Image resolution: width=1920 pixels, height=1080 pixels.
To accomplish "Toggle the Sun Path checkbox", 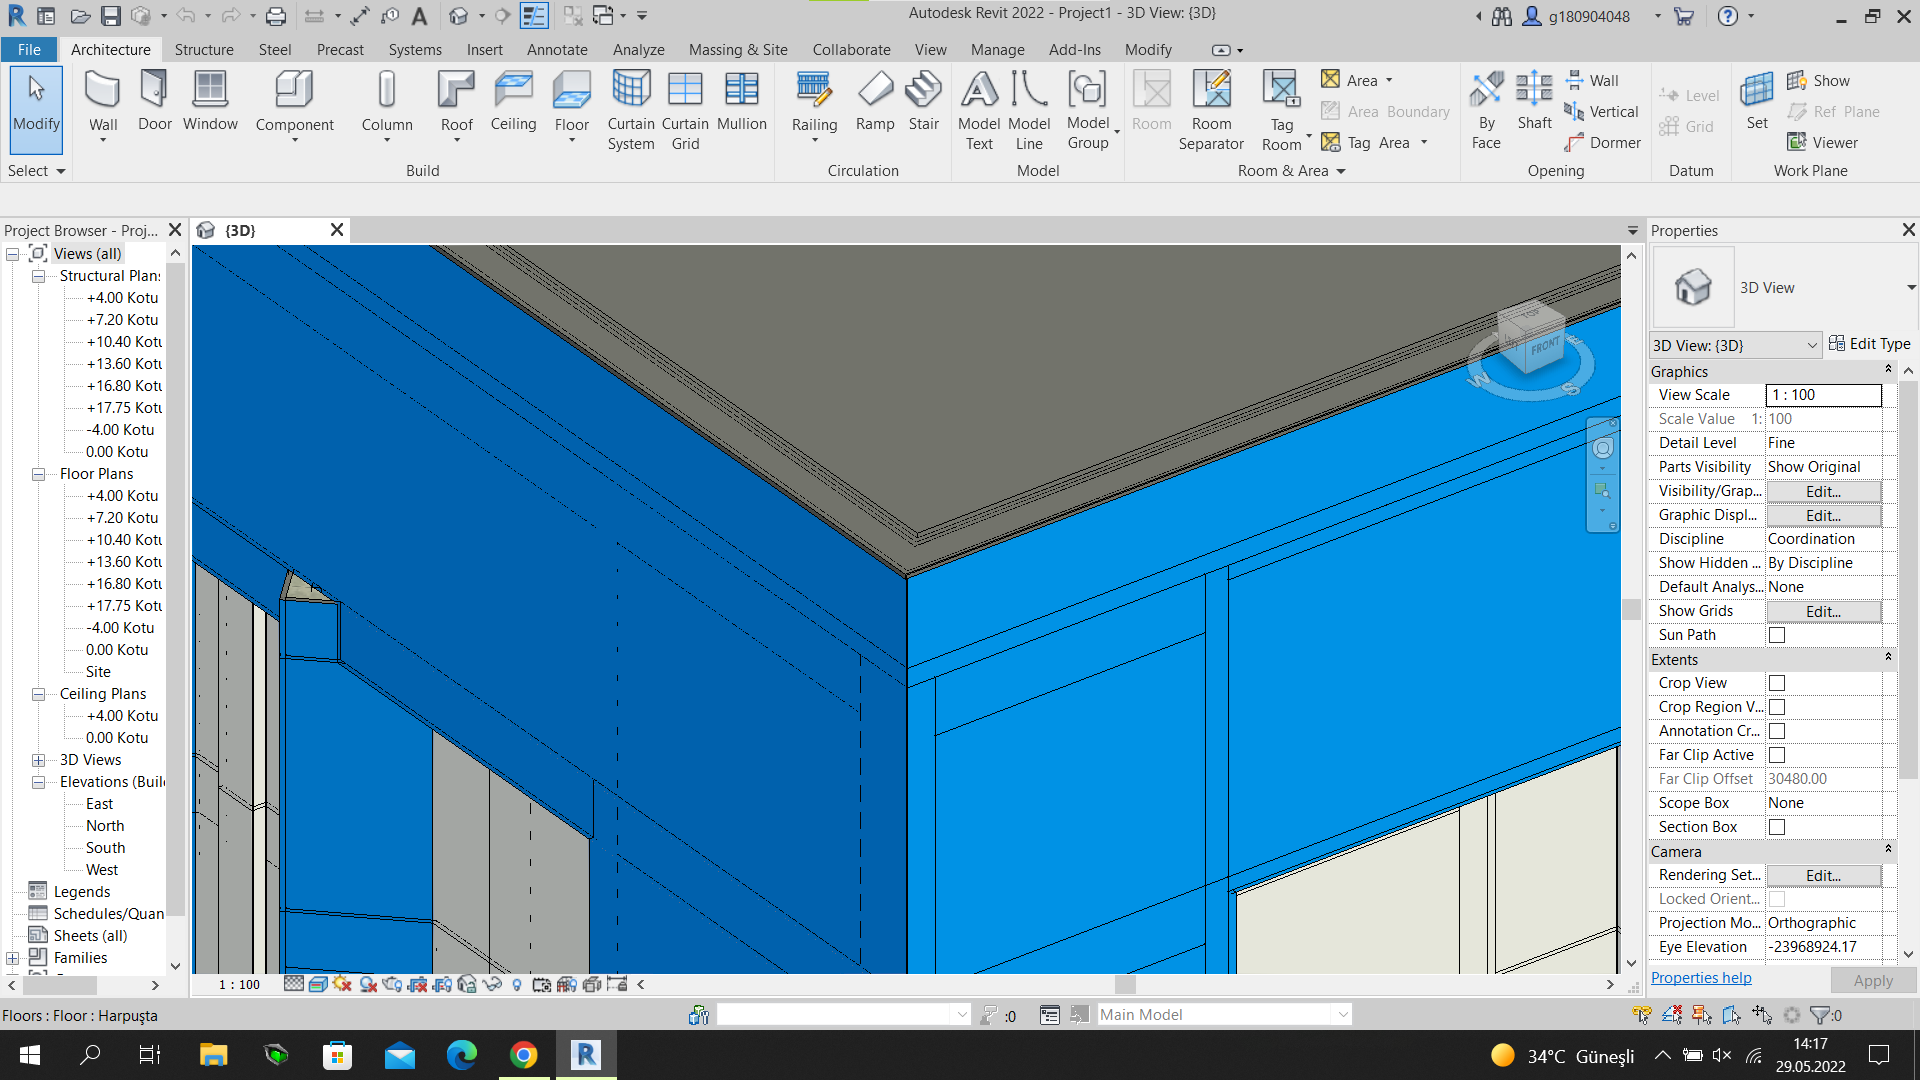I will [x=1777, y=635].
